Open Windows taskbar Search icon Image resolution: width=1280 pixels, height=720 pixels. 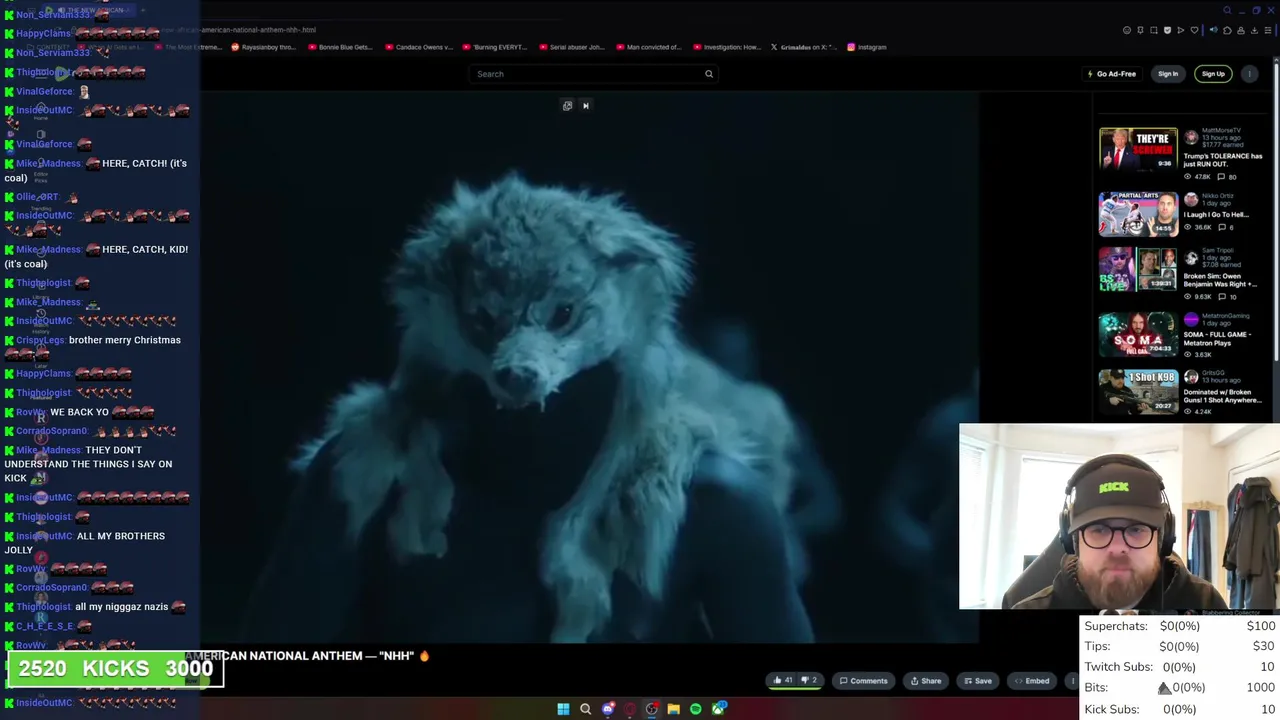click(585, 709)
